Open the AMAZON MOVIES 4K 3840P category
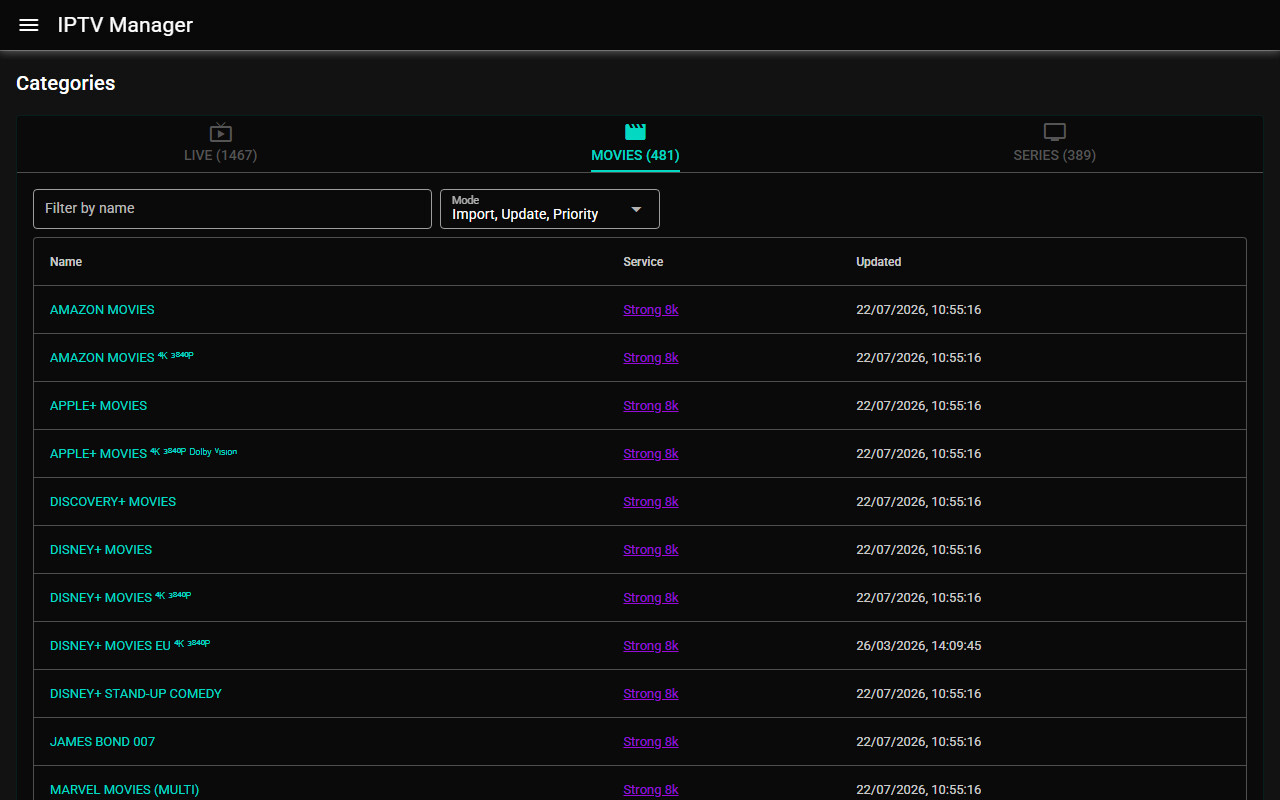Viewport: 1280px width, 800px height. (122, 357)
